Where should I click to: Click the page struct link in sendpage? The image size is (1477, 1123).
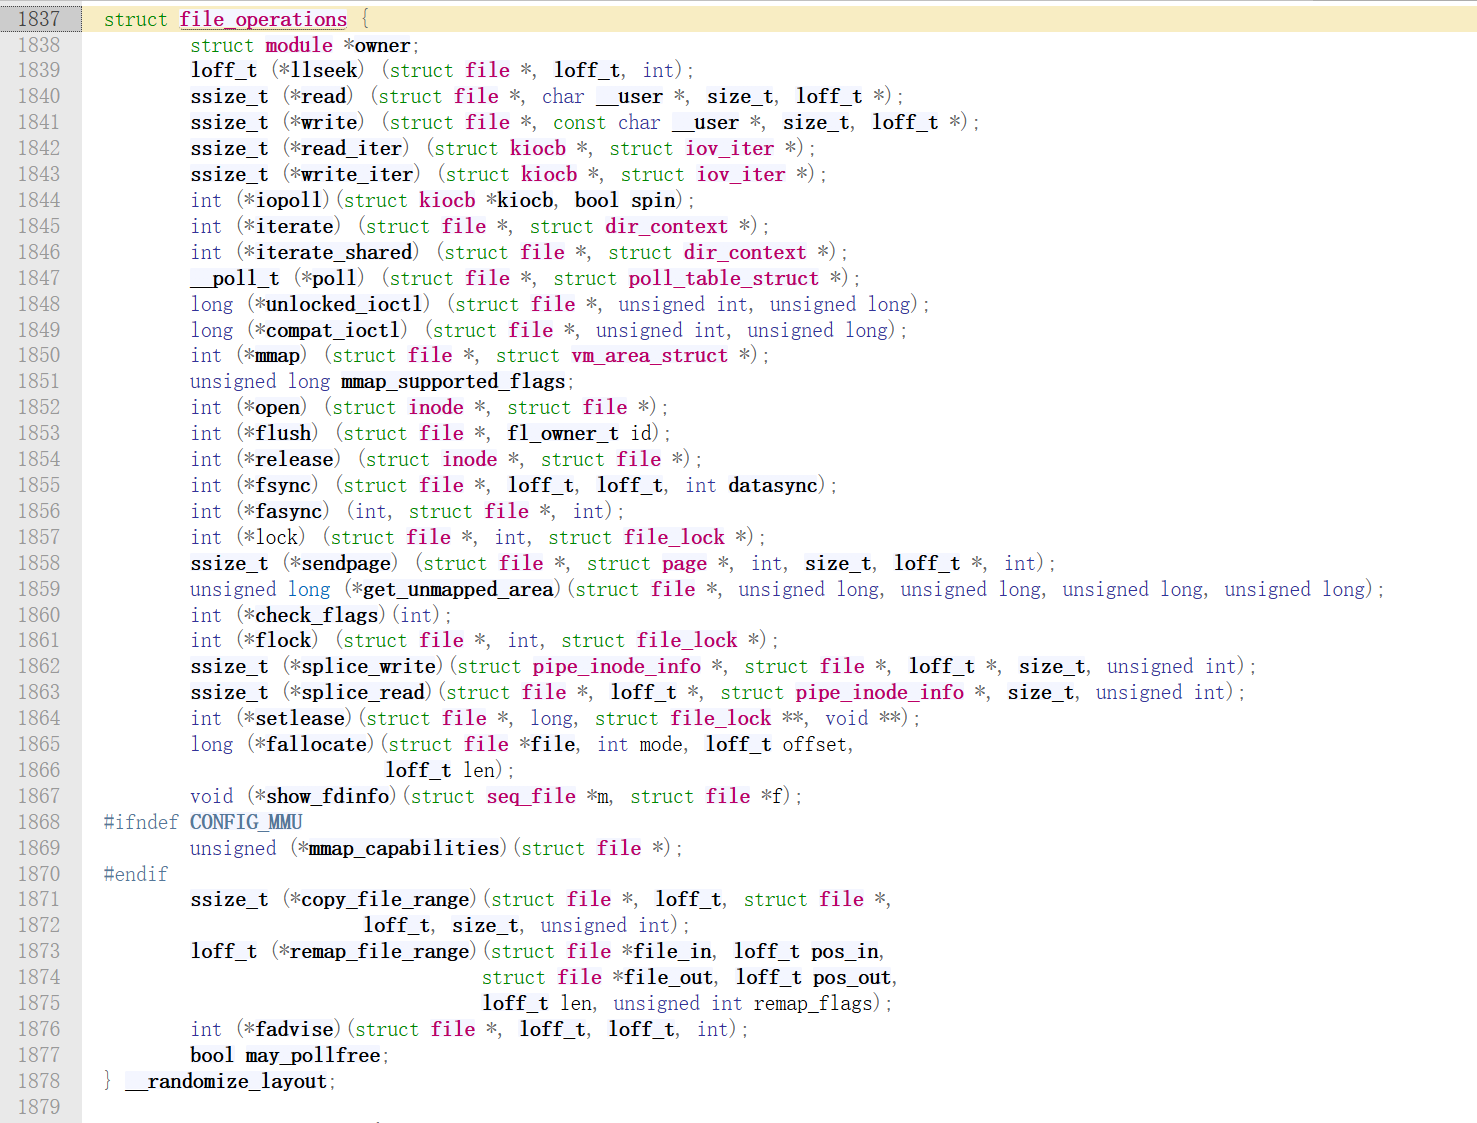coord(684,563)
